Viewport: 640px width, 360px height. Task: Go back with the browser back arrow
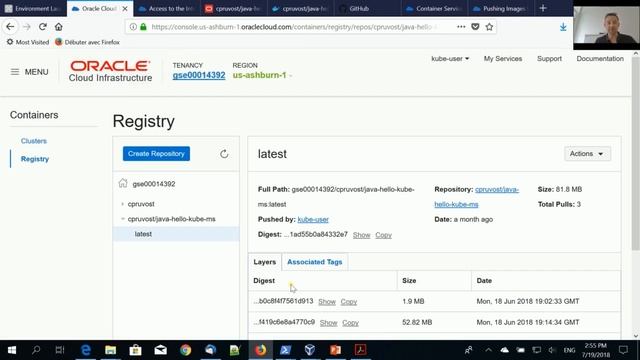[10, 27]
